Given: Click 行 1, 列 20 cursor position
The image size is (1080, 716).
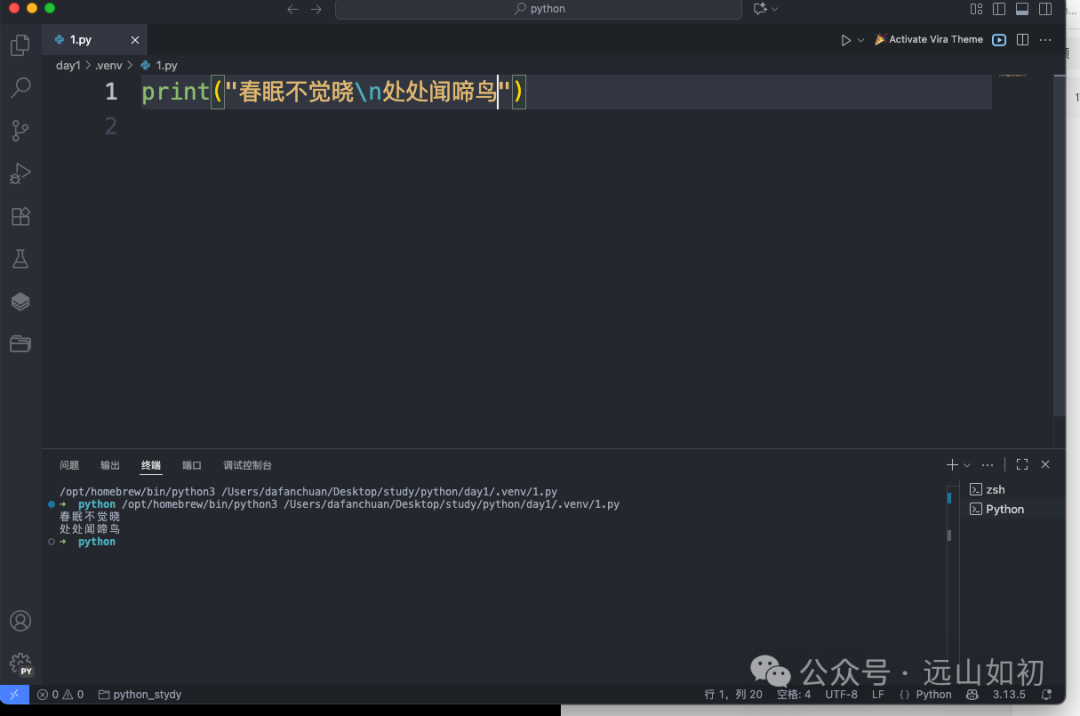Looking at the screenshot, I should [733, 694].
